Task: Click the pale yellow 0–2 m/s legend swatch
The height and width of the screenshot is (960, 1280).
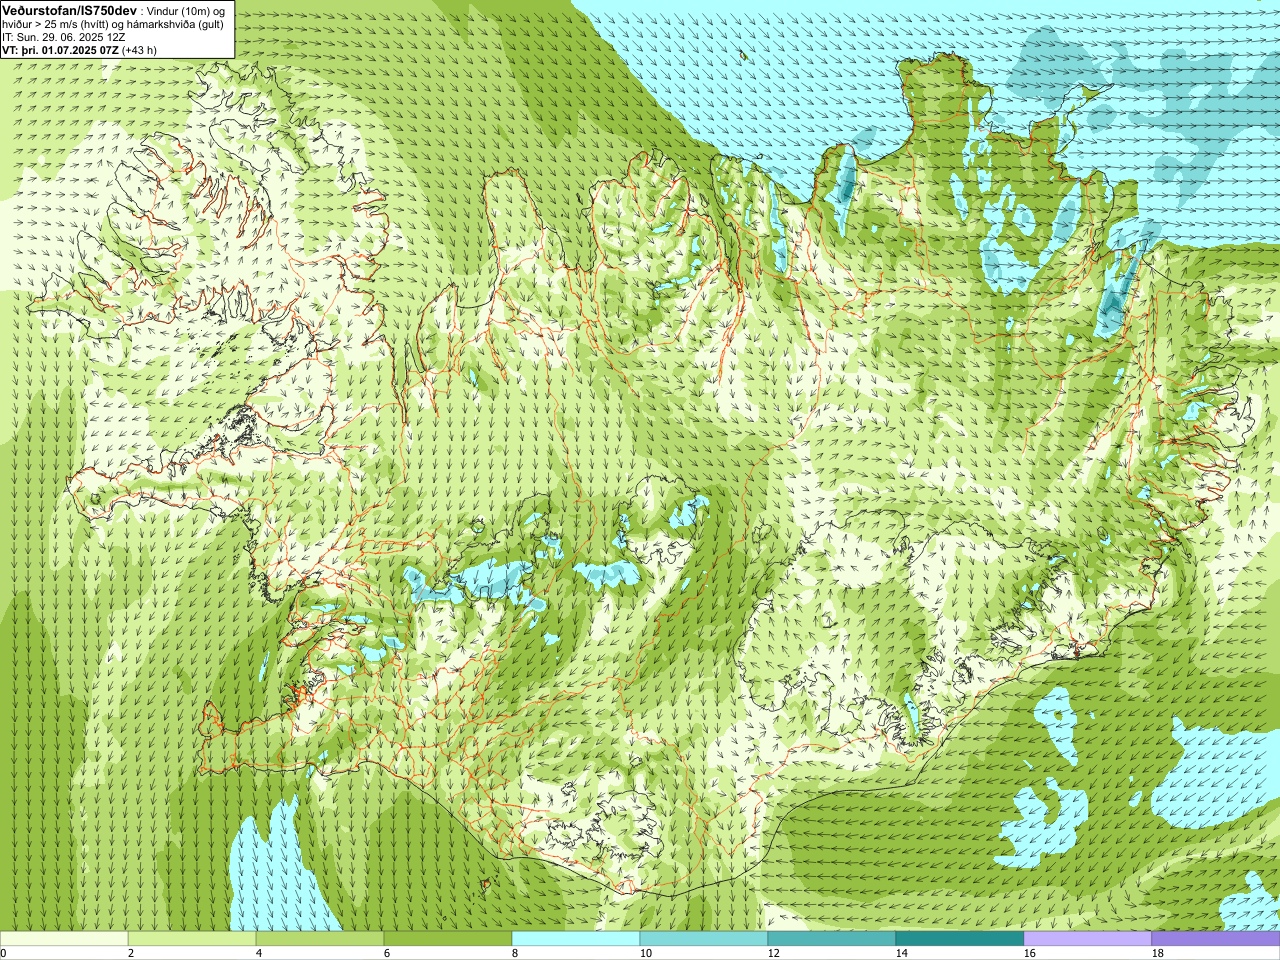Action: tap(64, 939)
